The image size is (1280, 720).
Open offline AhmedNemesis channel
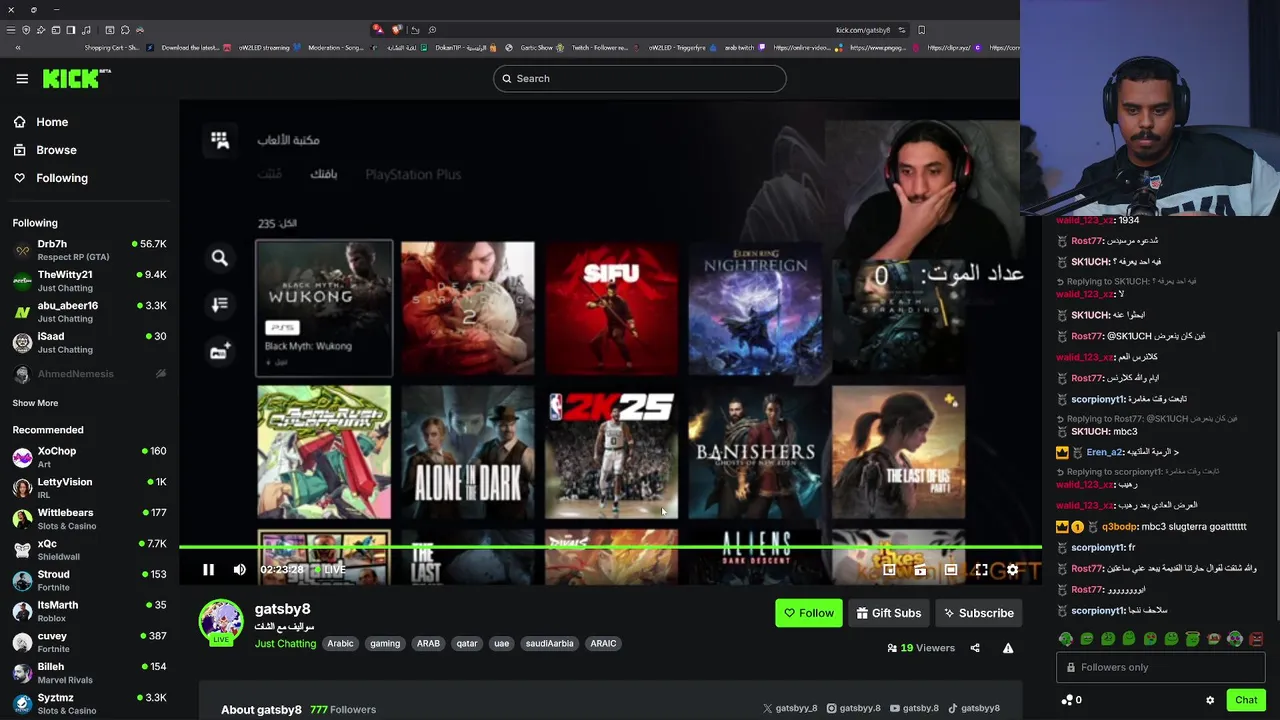click(x=89, y=374)
